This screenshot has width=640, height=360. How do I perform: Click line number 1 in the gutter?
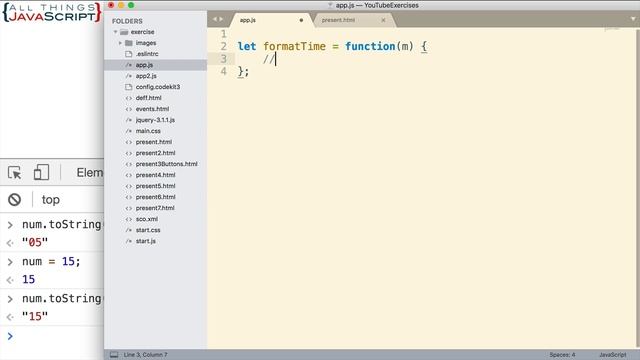(223, 34)
